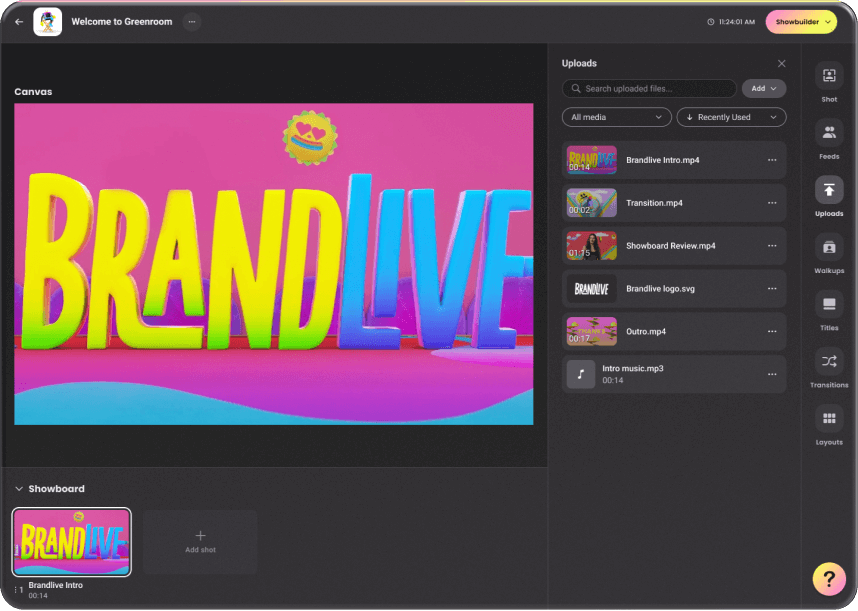
Task: Open the Titles panel in sidebar
Action: pos(829,305)
